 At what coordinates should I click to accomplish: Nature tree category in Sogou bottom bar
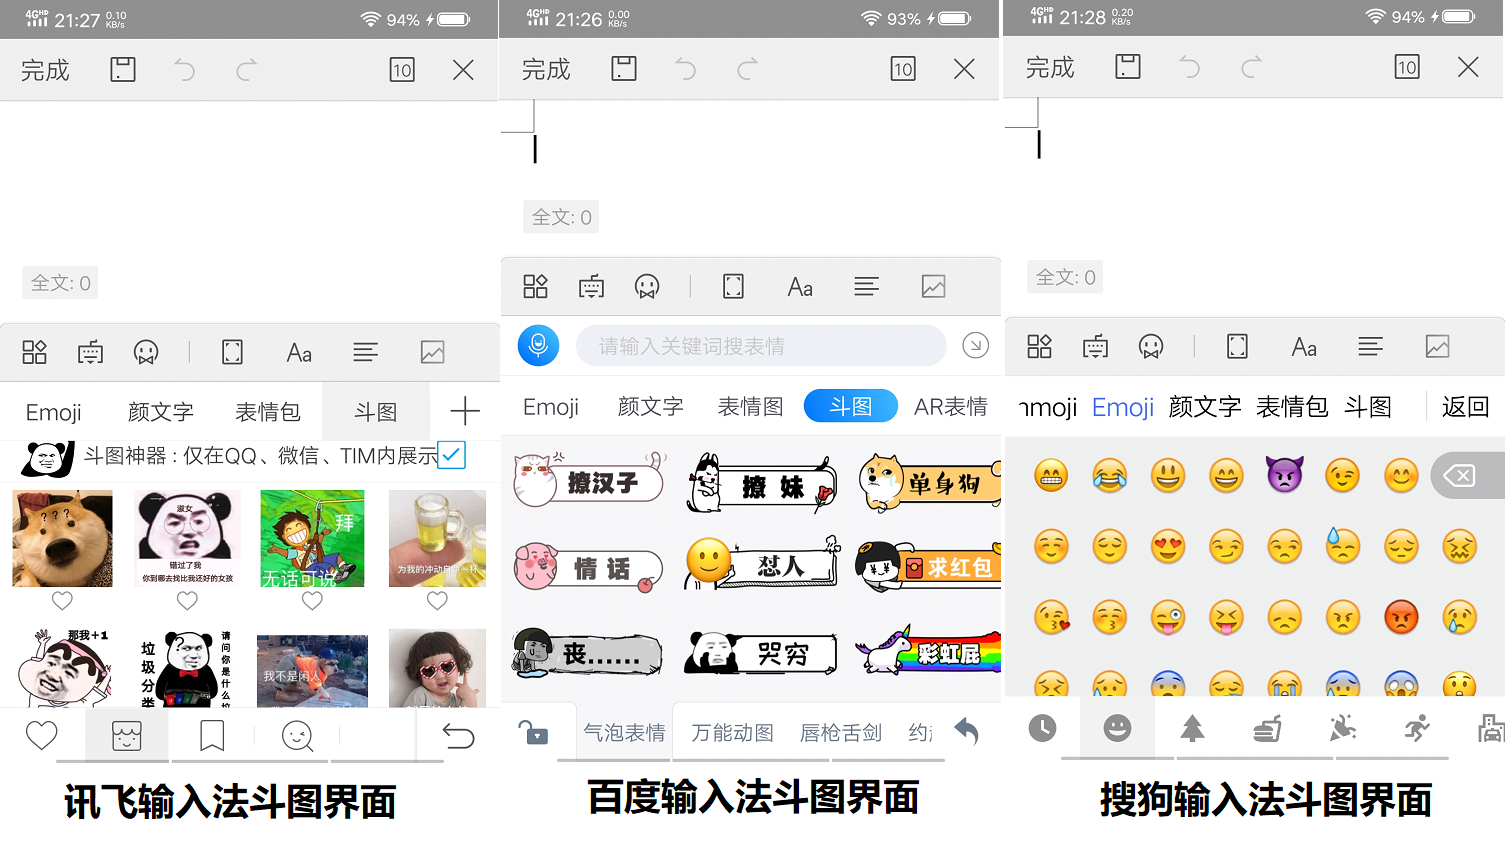click(x=1192, y=729)
